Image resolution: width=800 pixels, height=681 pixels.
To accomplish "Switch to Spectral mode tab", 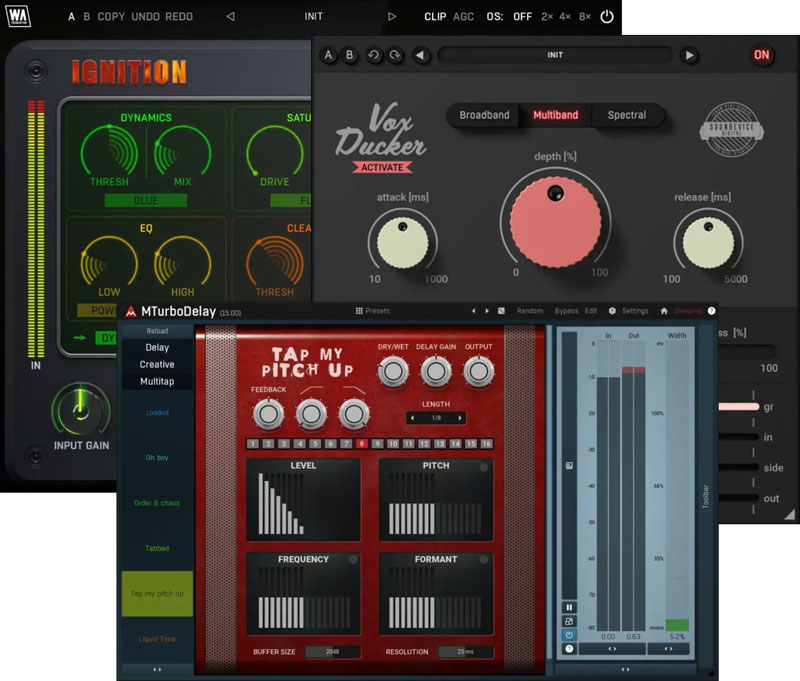I will 627,115.
